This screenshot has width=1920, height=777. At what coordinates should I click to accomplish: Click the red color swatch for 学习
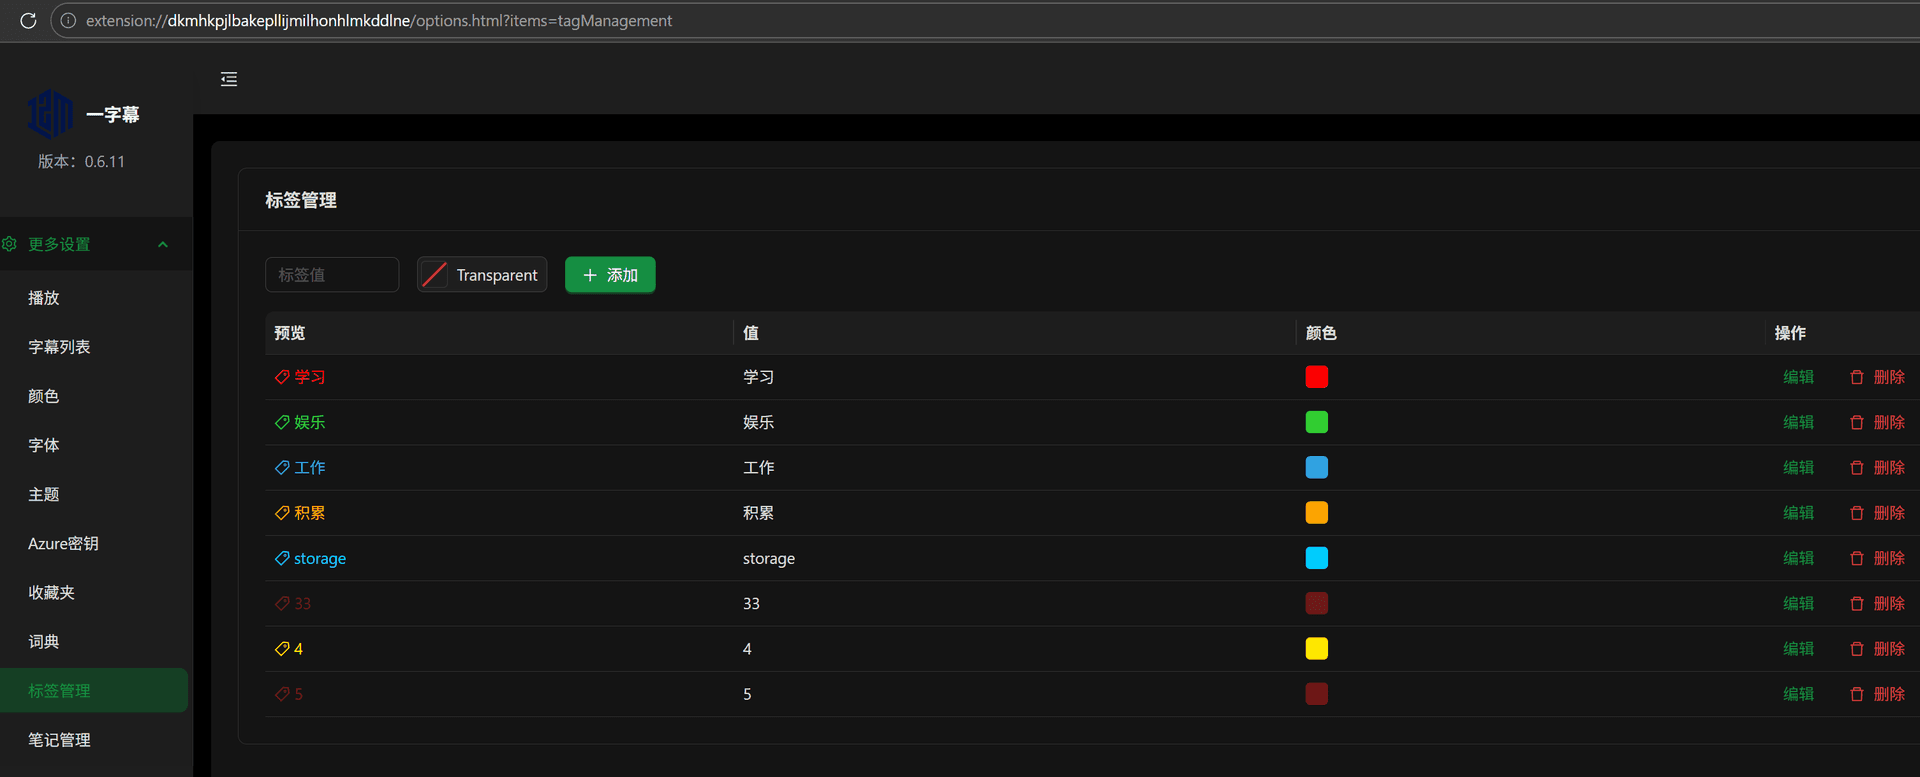click(1316, 377)
